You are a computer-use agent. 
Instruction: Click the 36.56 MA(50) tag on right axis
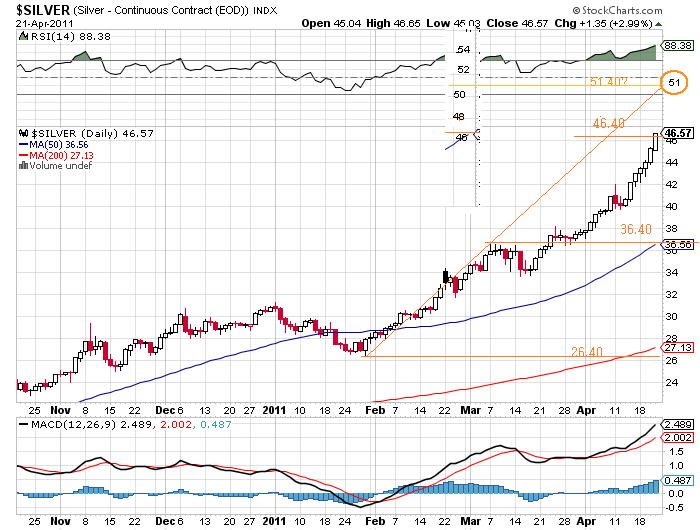coord(678,245)
